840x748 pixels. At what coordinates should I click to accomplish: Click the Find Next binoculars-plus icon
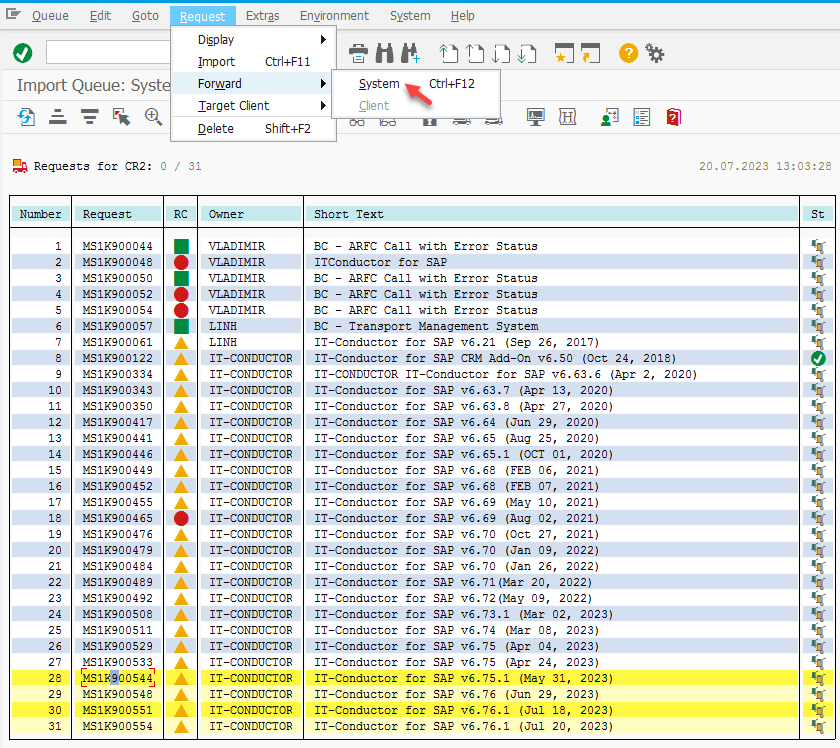coord(410,53)
